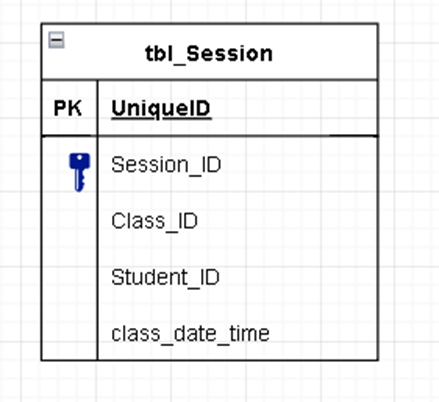Click empty grid canvas right of the table

[x=409, y=200]
